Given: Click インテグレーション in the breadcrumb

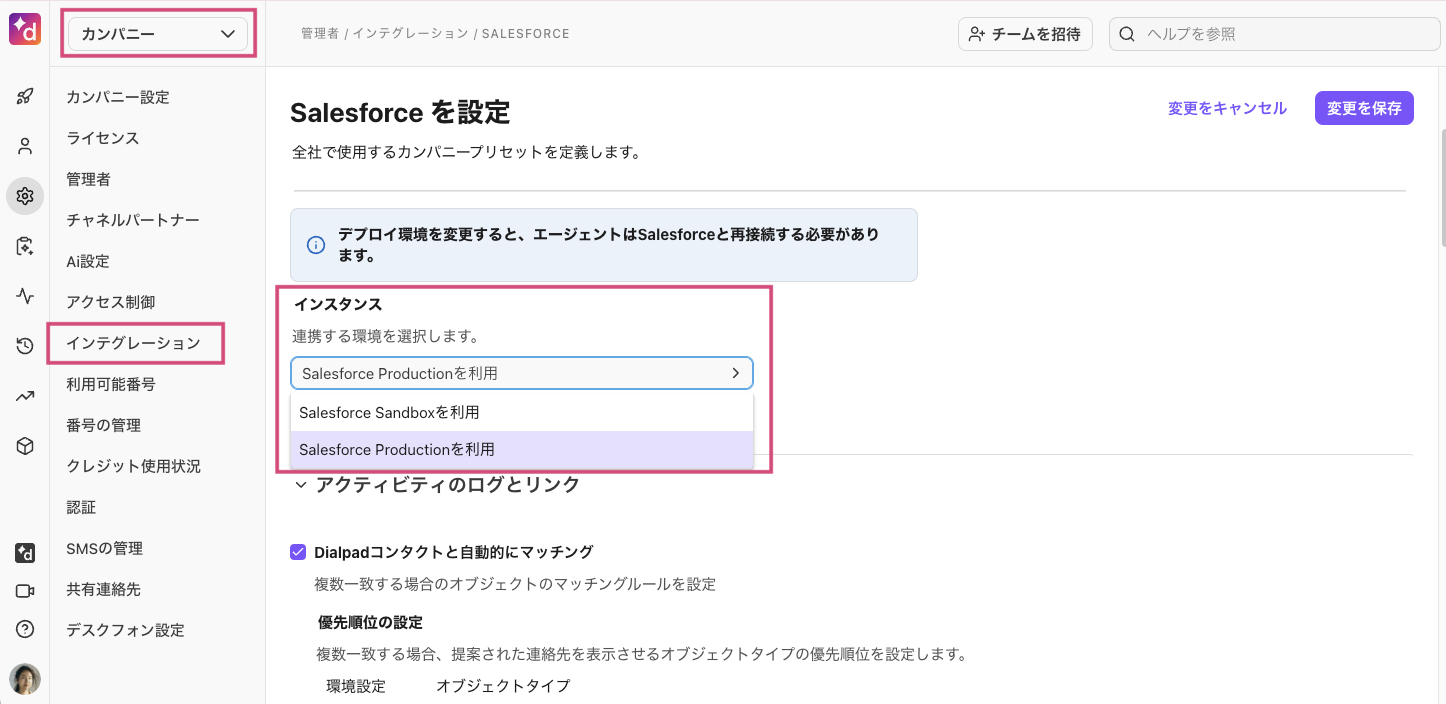Looking at the screenshot, I should click(410, 34).
